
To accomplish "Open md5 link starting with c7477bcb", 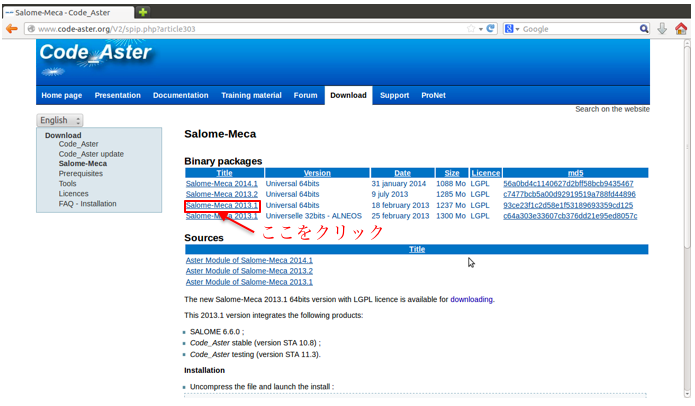I will point(569,194).
